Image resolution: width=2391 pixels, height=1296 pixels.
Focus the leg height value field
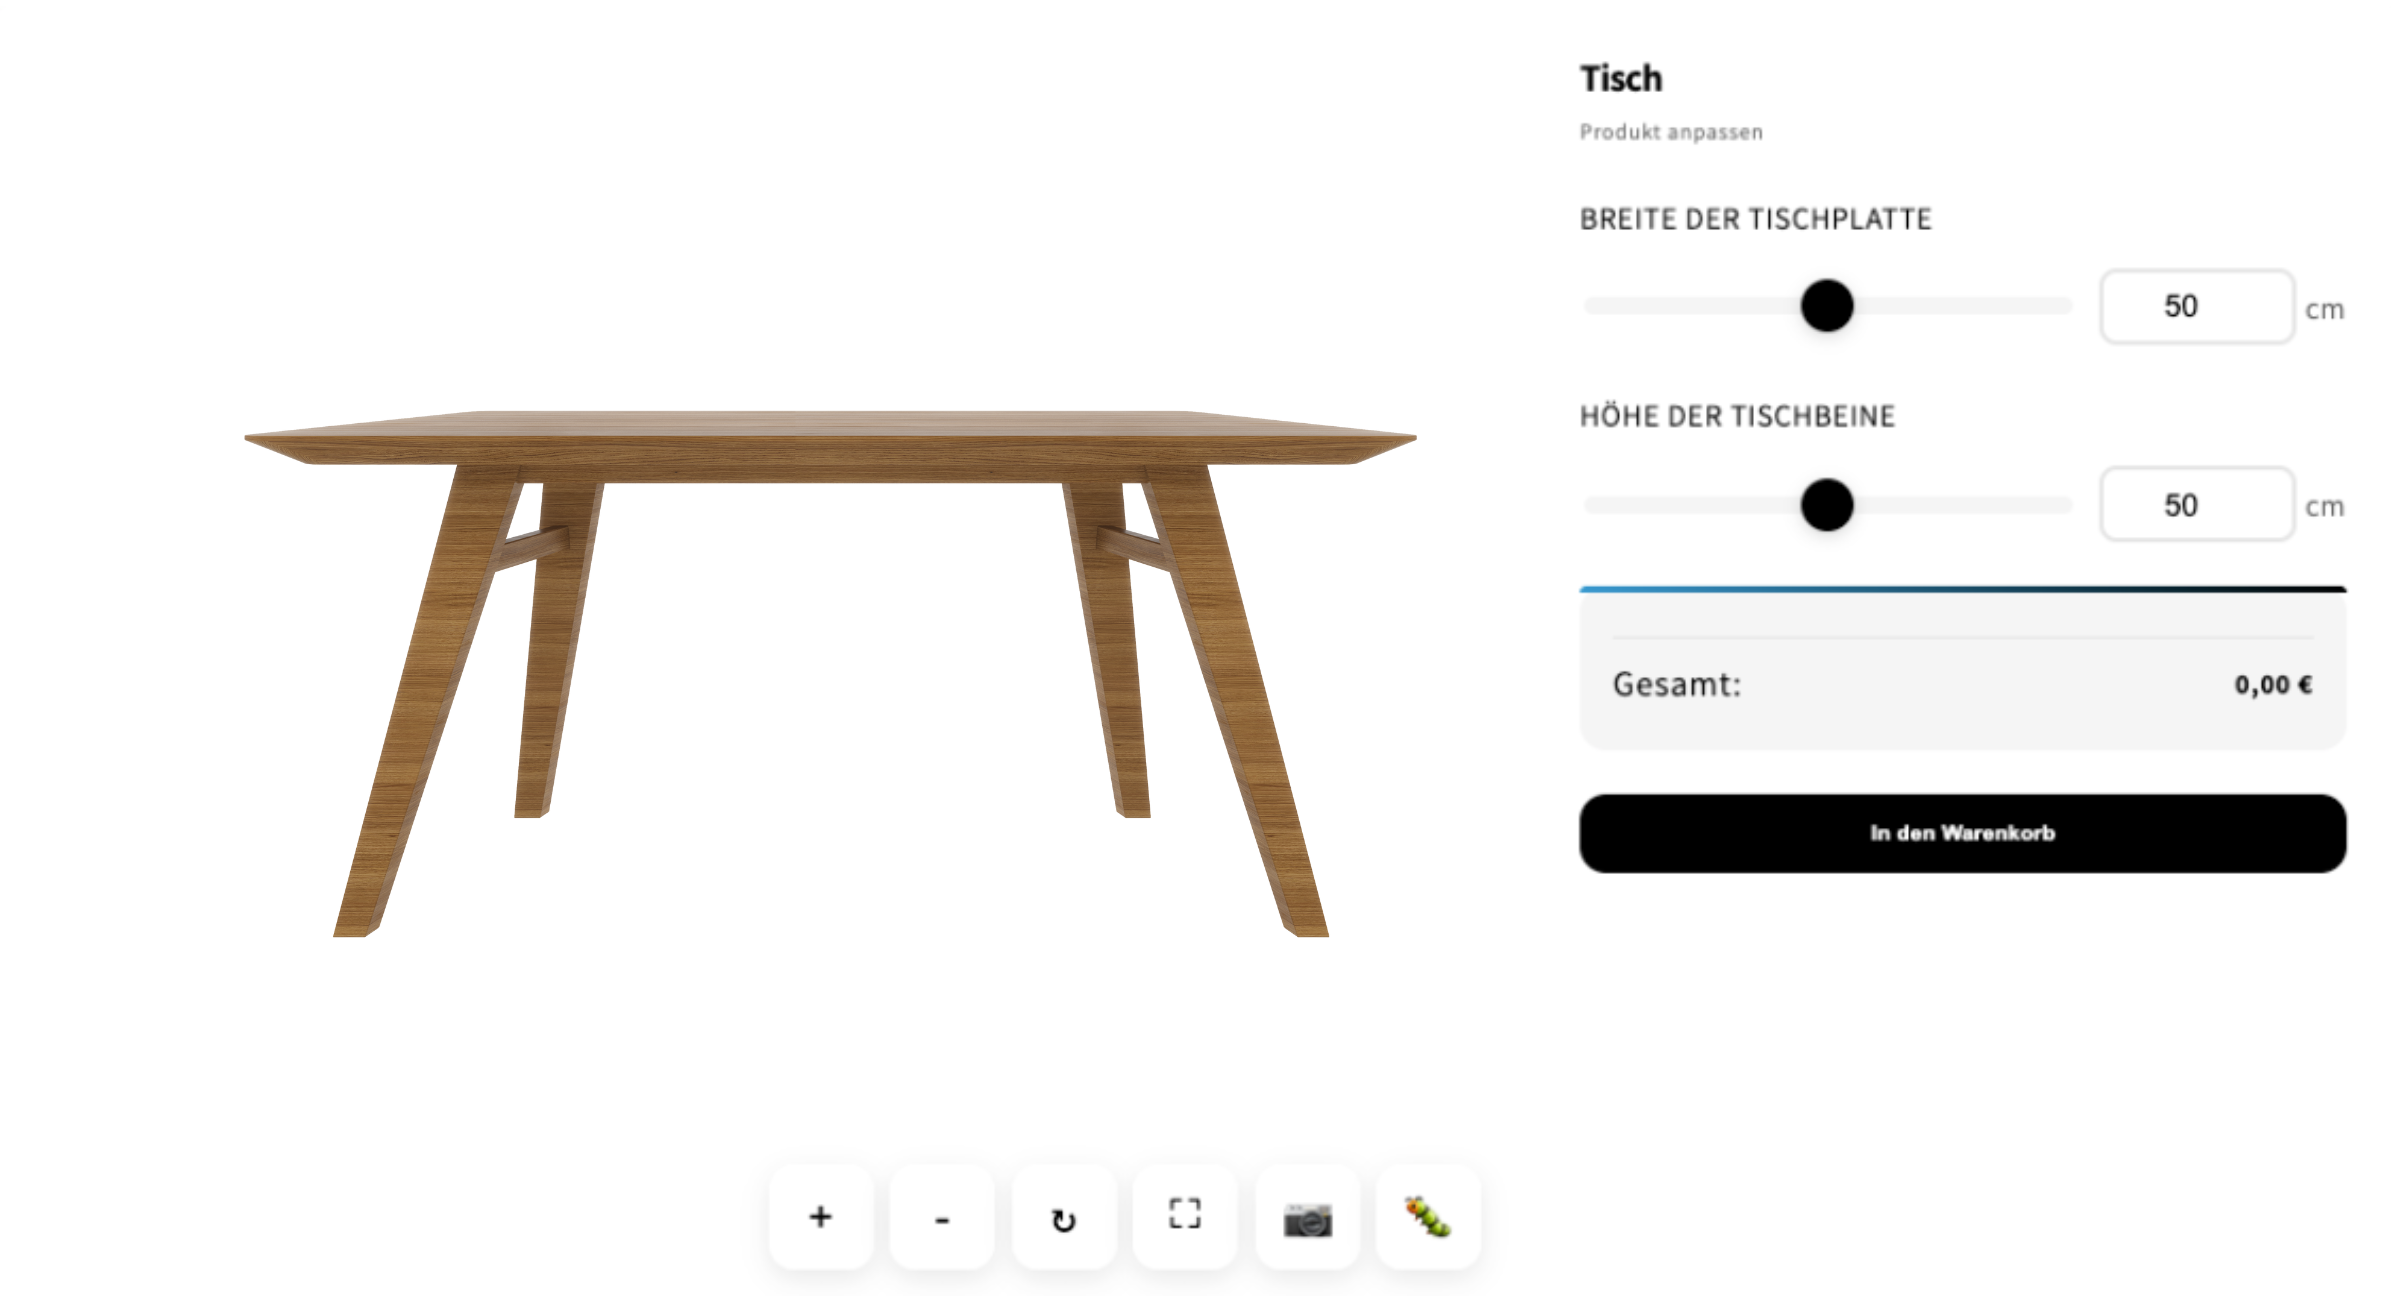2197,504
